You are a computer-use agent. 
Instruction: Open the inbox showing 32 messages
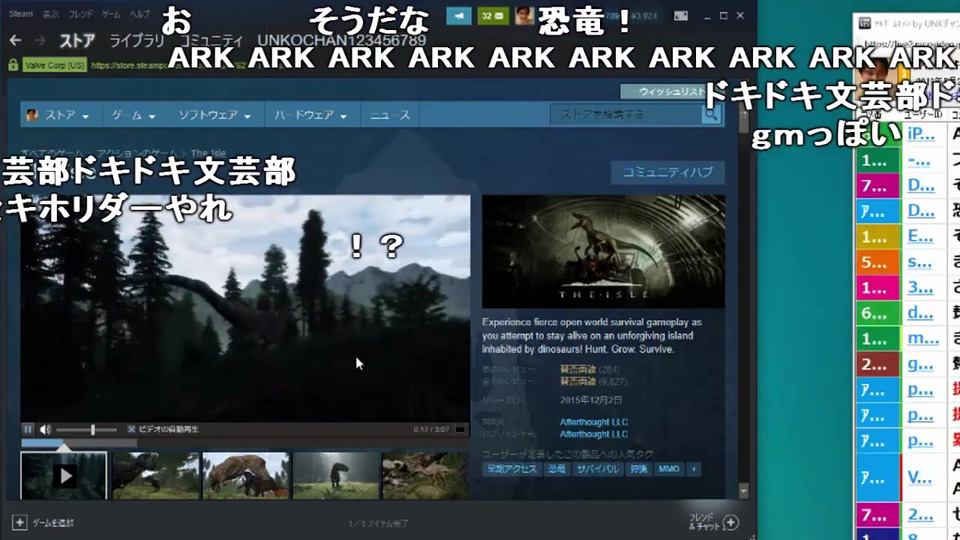coord(492,16)
